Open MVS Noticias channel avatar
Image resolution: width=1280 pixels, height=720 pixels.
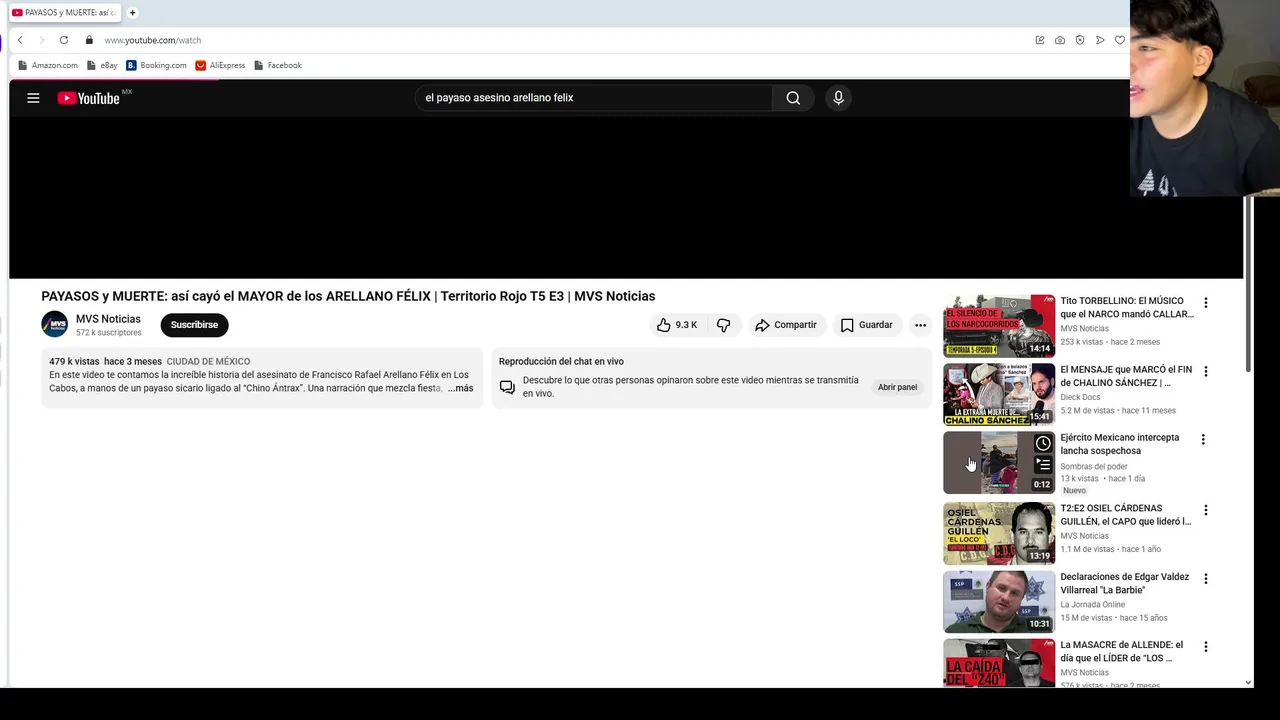pos(54,324)
